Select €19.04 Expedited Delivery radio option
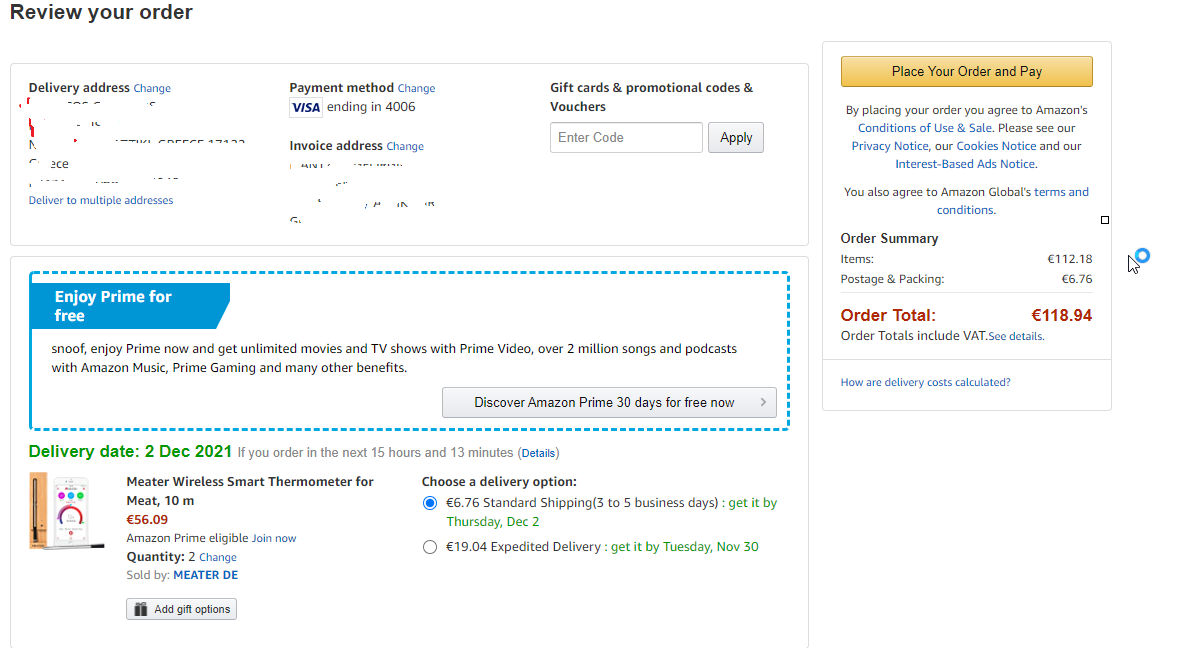The width and height of the screenshot is (1191, 648). click(x=430, y=547)
